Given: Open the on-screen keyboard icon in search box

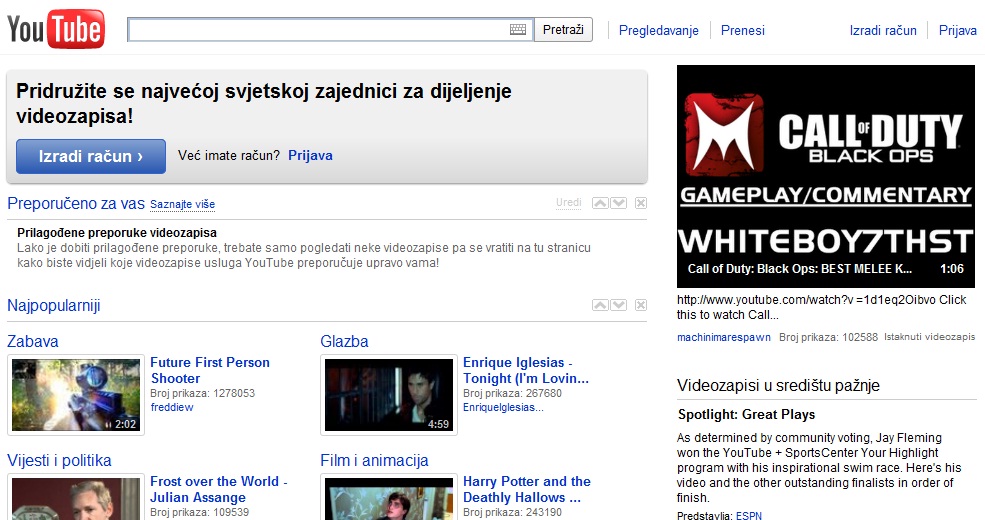Looking at the screenshot, I should pos(517,30).
